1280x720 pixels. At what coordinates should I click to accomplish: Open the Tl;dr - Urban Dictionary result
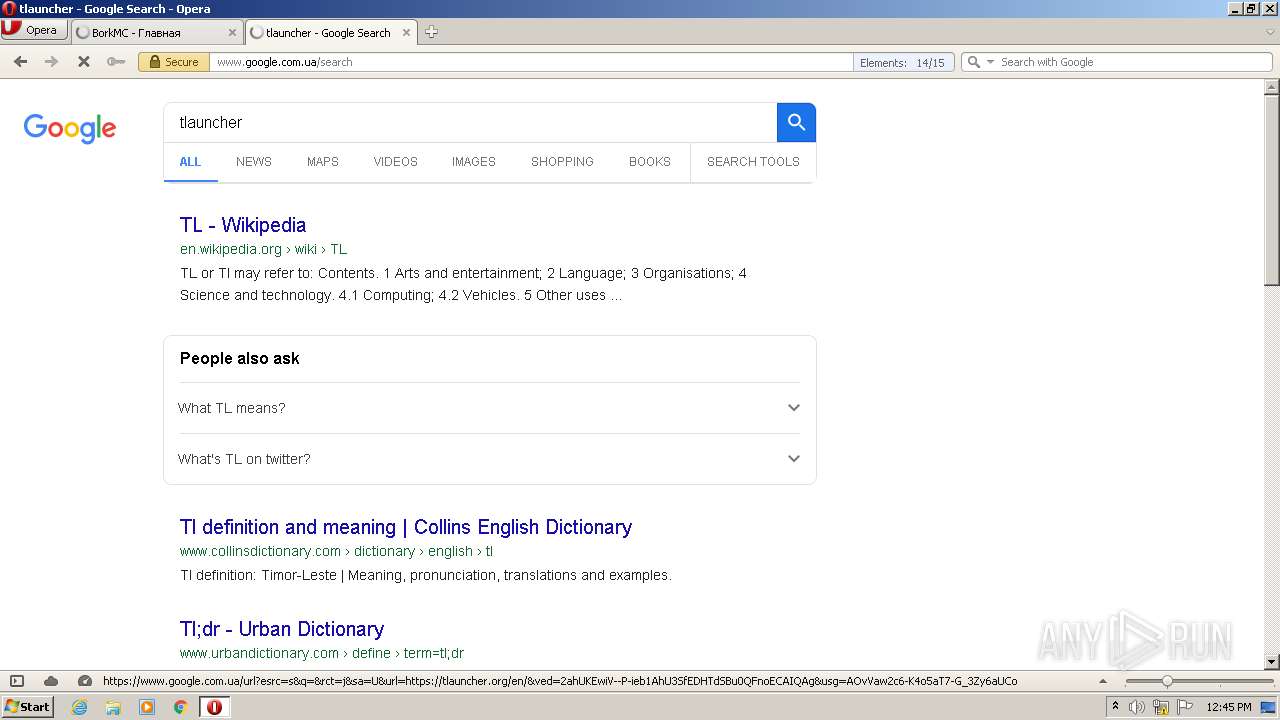coord(282,629)
